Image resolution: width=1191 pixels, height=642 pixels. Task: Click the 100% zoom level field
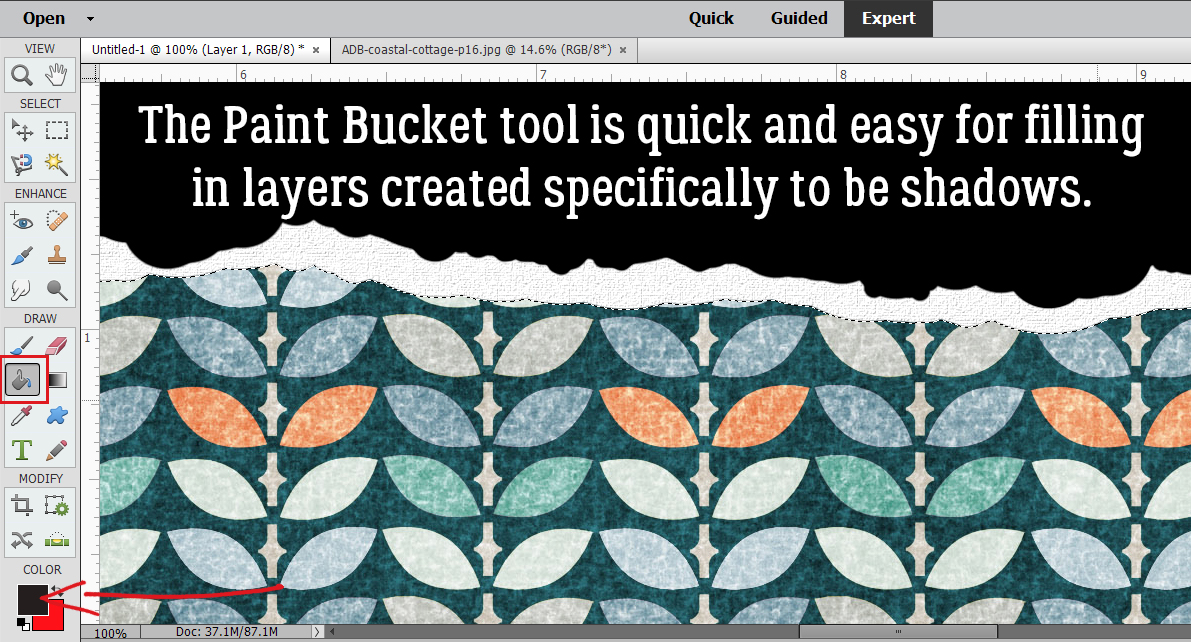tap(111, 633)
